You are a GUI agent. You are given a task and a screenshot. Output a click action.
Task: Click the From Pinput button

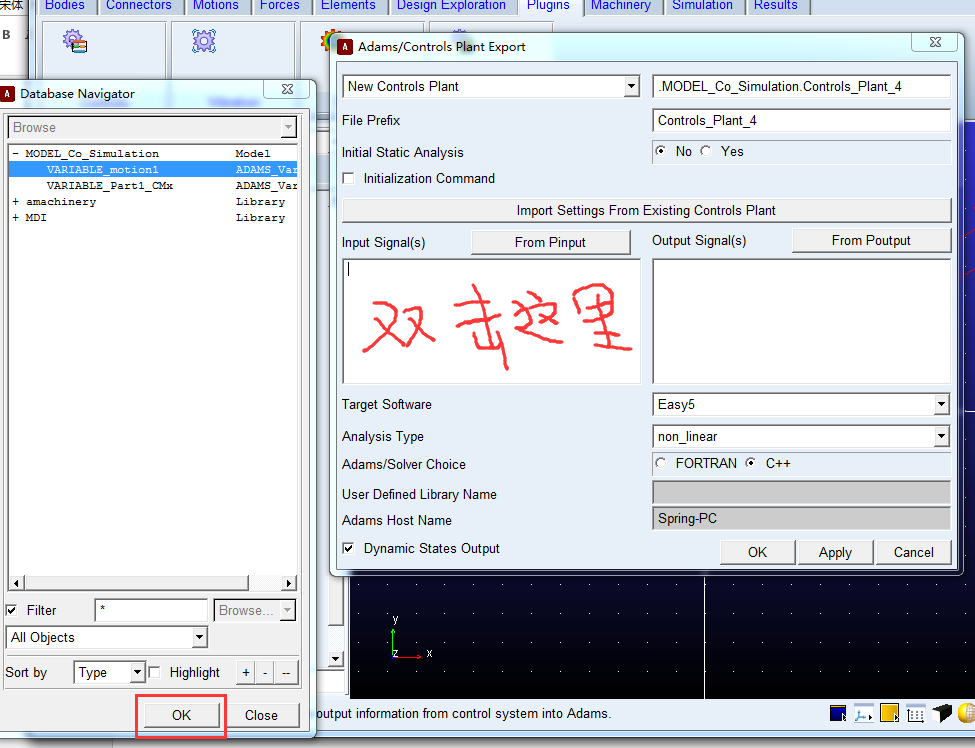tap(550, 242)
